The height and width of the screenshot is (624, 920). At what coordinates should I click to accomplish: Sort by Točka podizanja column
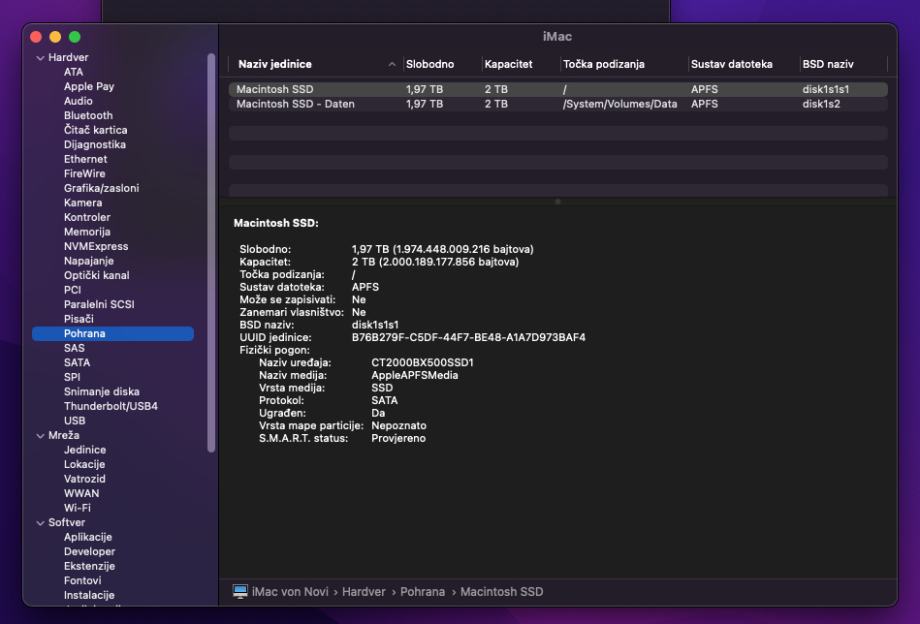click(603, 65)
